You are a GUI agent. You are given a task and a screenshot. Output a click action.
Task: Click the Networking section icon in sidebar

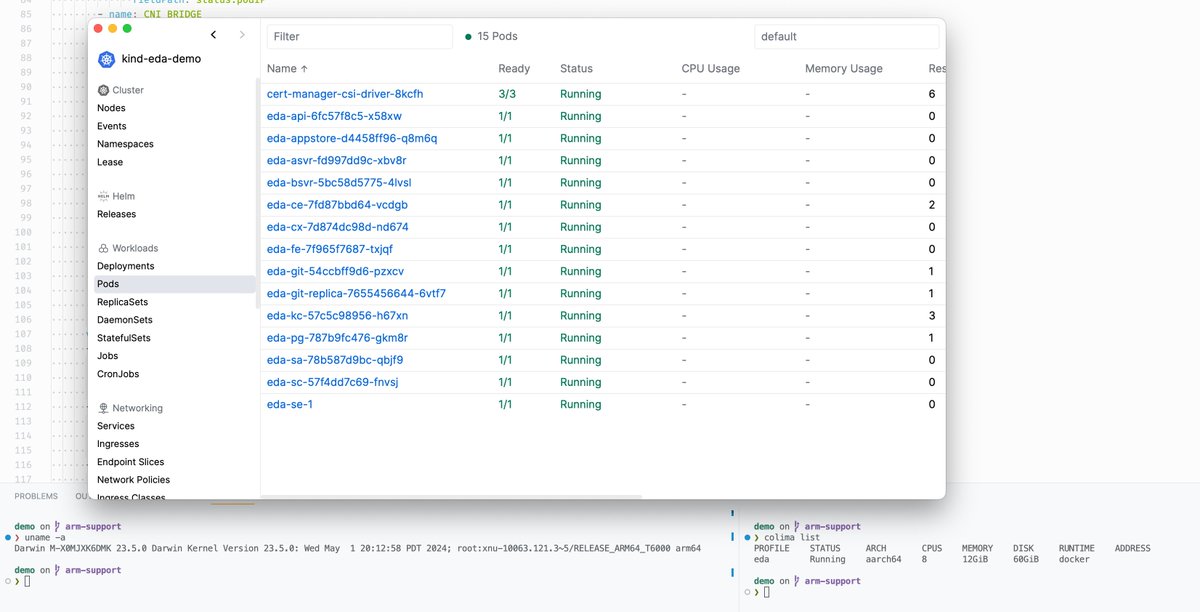[103, 408]
